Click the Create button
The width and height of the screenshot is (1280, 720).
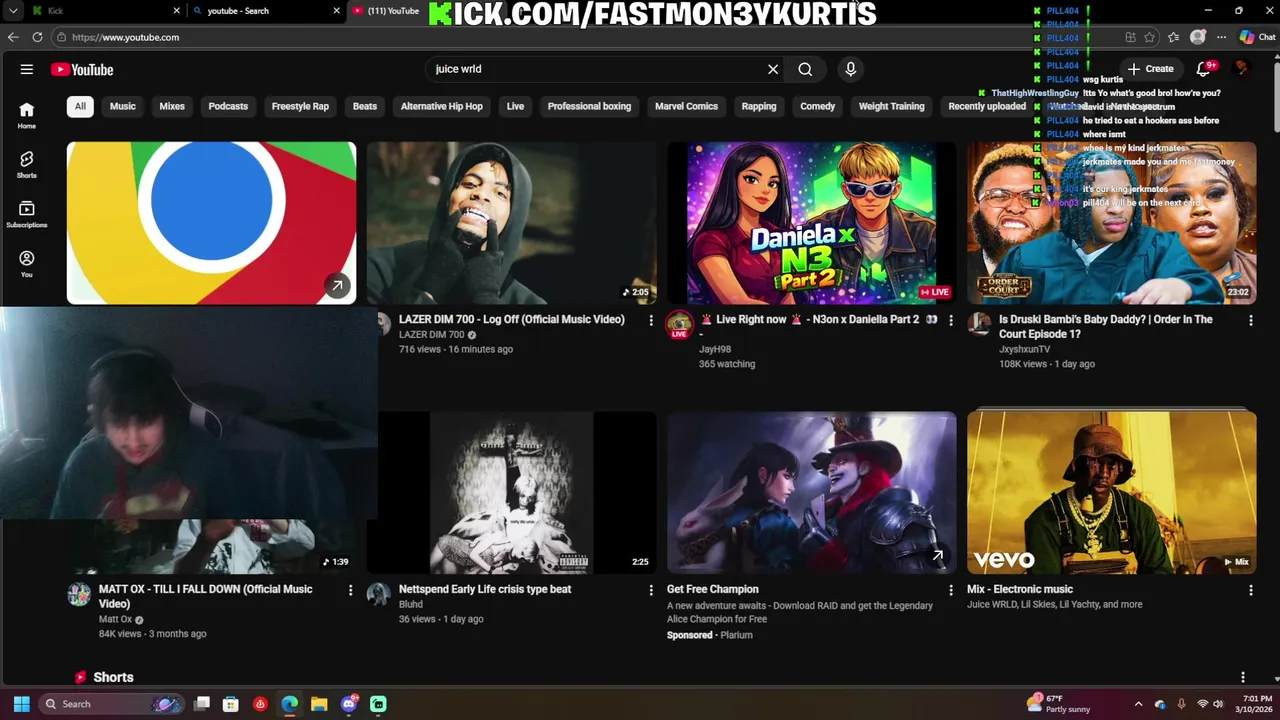(x=1150, y=69)
